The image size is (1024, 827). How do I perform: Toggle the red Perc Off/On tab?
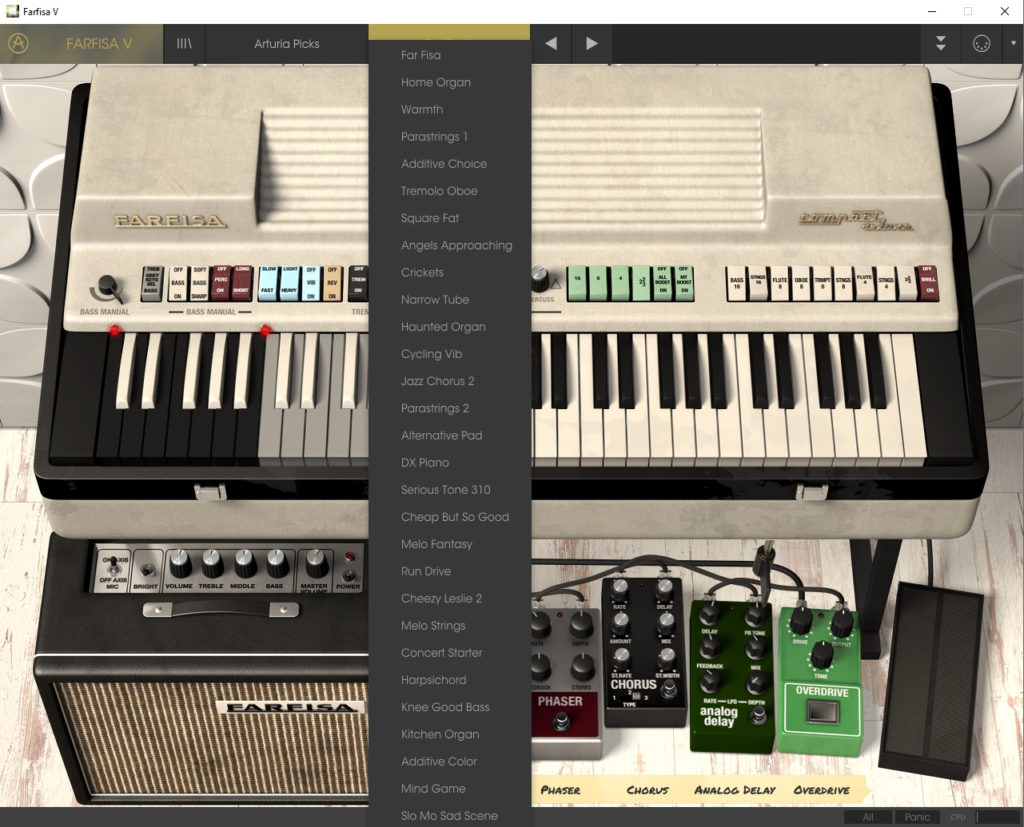tap(221, 283)
